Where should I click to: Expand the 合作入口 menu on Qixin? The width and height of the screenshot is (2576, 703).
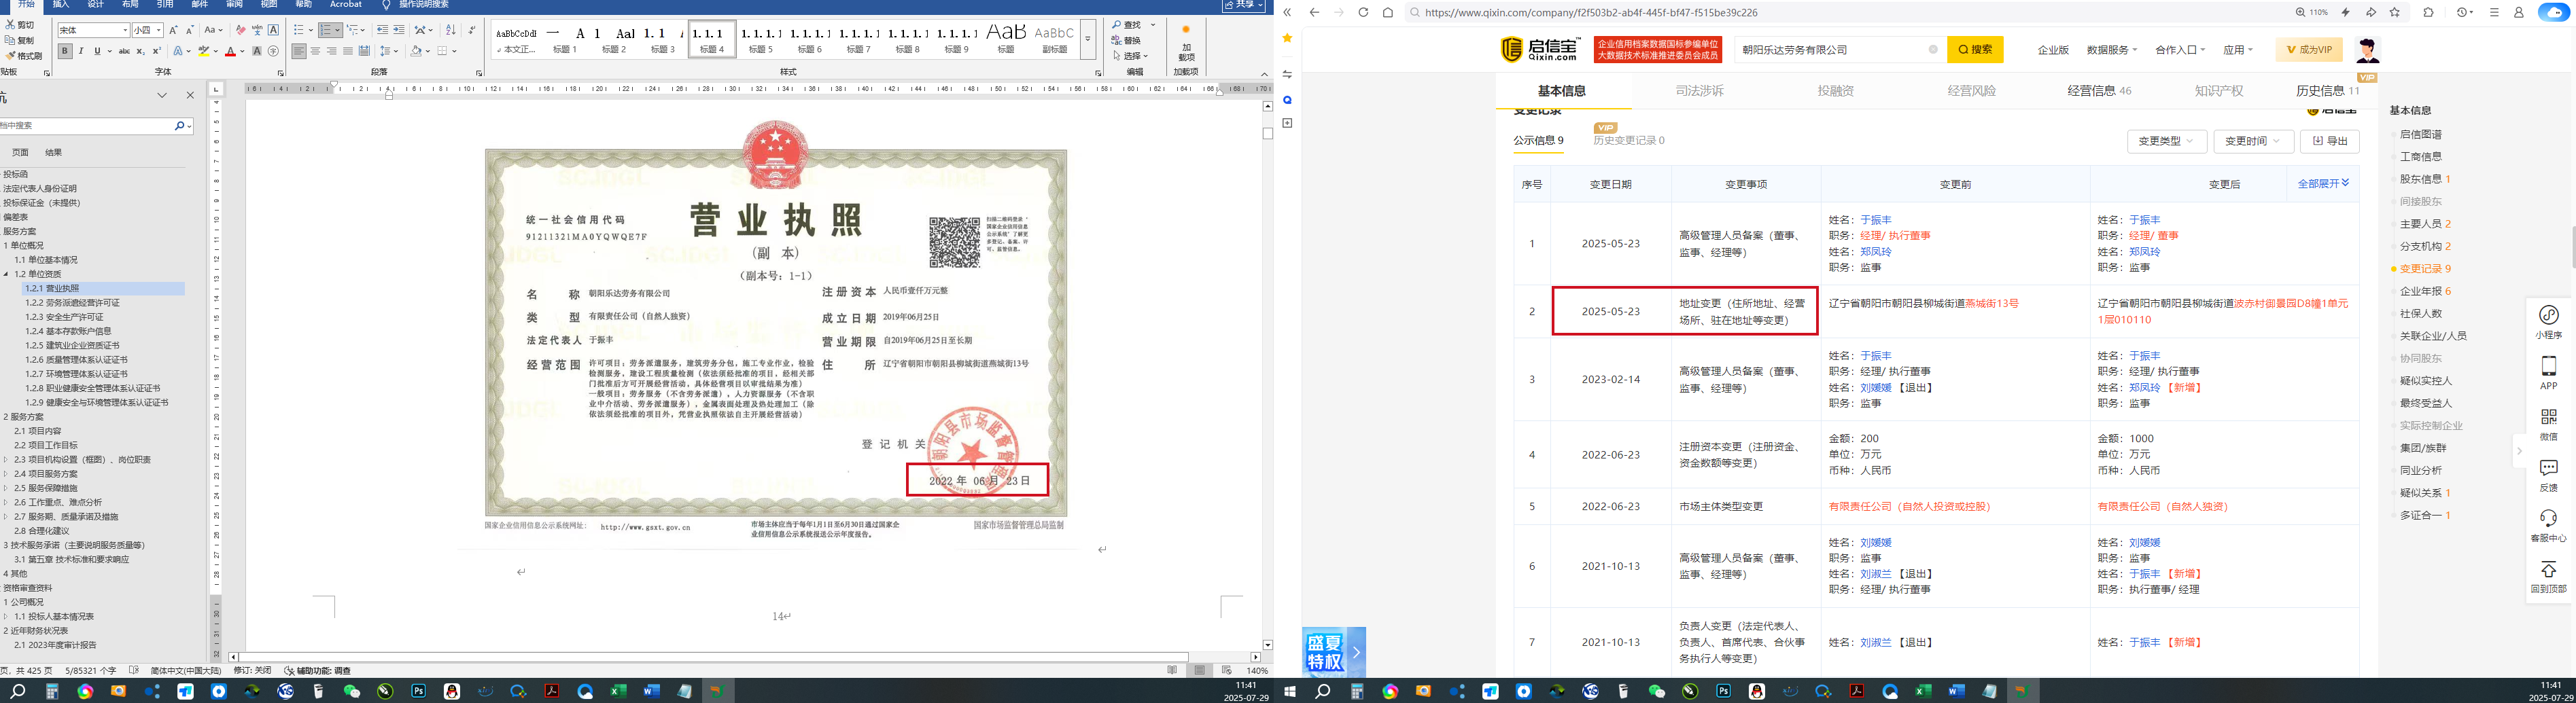(x=2181, y=50)
